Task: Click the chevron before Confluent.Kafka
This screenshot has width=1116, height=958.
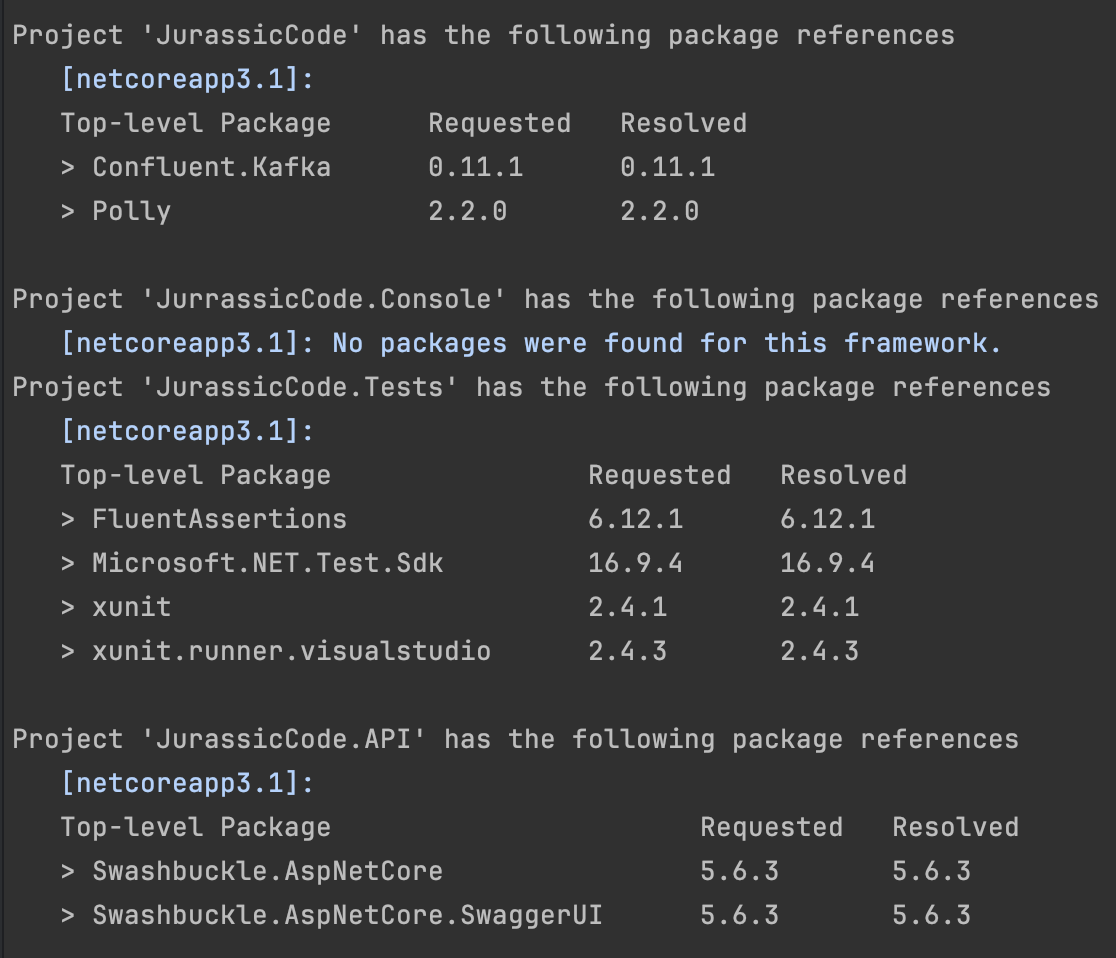Action: [68, 167]
